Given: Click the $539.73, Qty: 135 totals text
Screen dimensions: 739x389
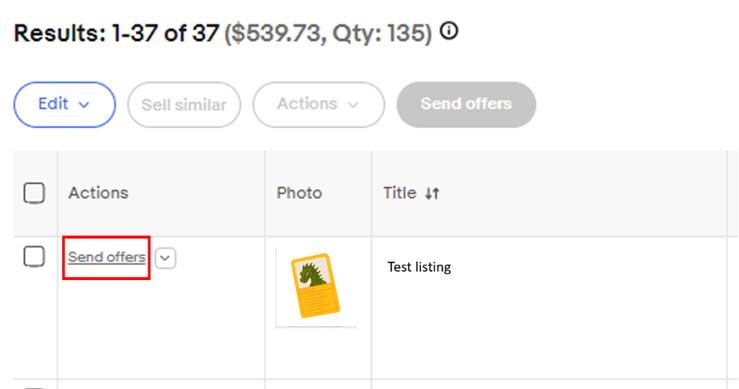Looking at the screenshot, I should click(x=328, y=34).
